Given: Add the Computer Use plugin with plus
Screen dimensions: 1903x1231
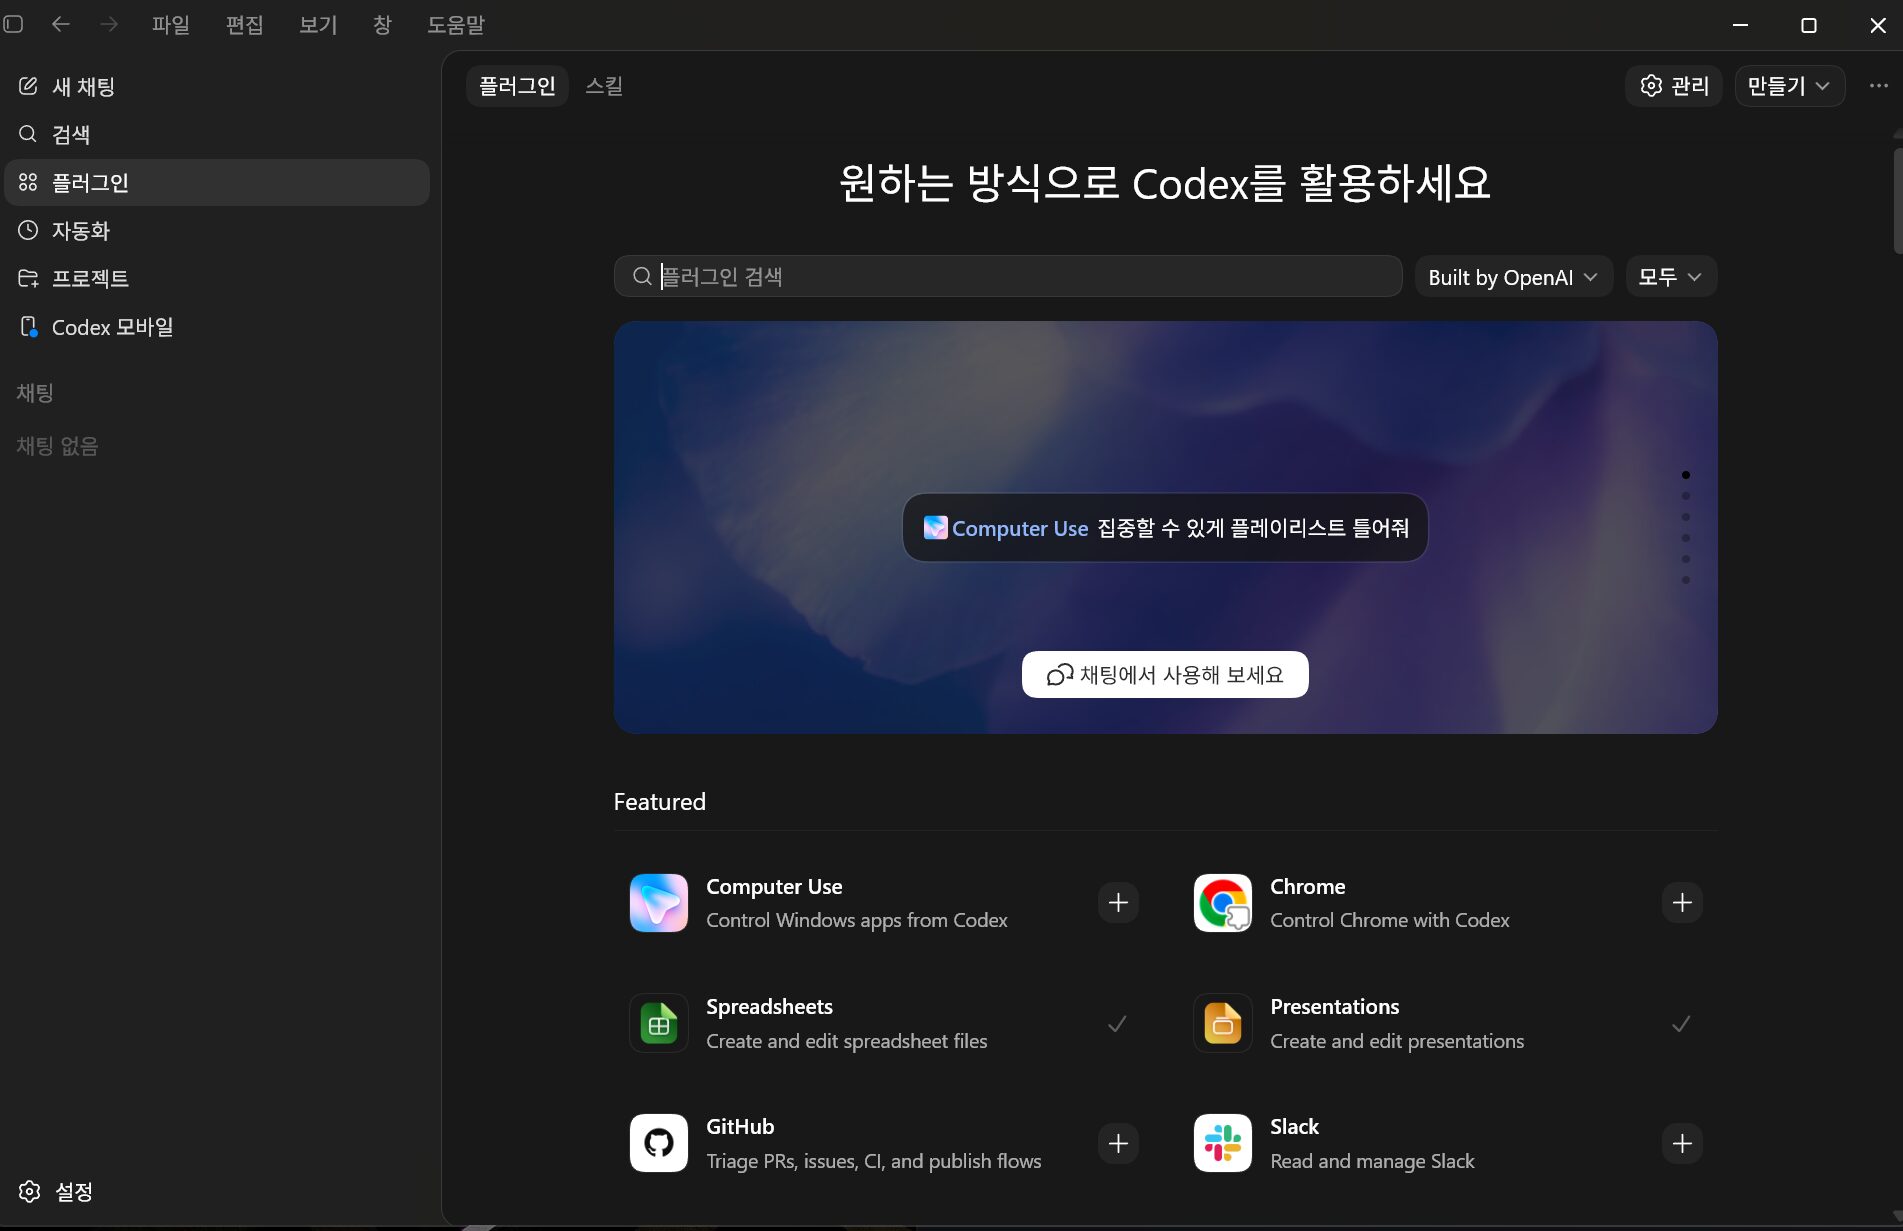Looking at the screenshot, I should pos(1119,903).
